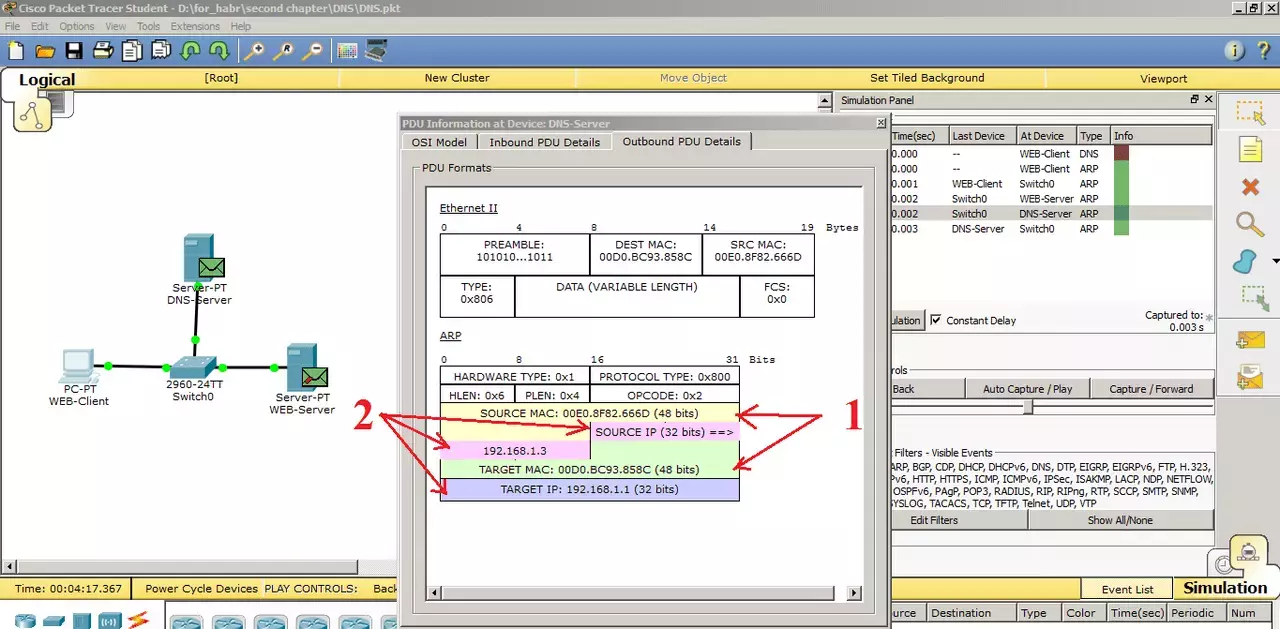Click Capture / Forward button
The height and width of the screenshot is (629, 1280).
point(1151,388)
